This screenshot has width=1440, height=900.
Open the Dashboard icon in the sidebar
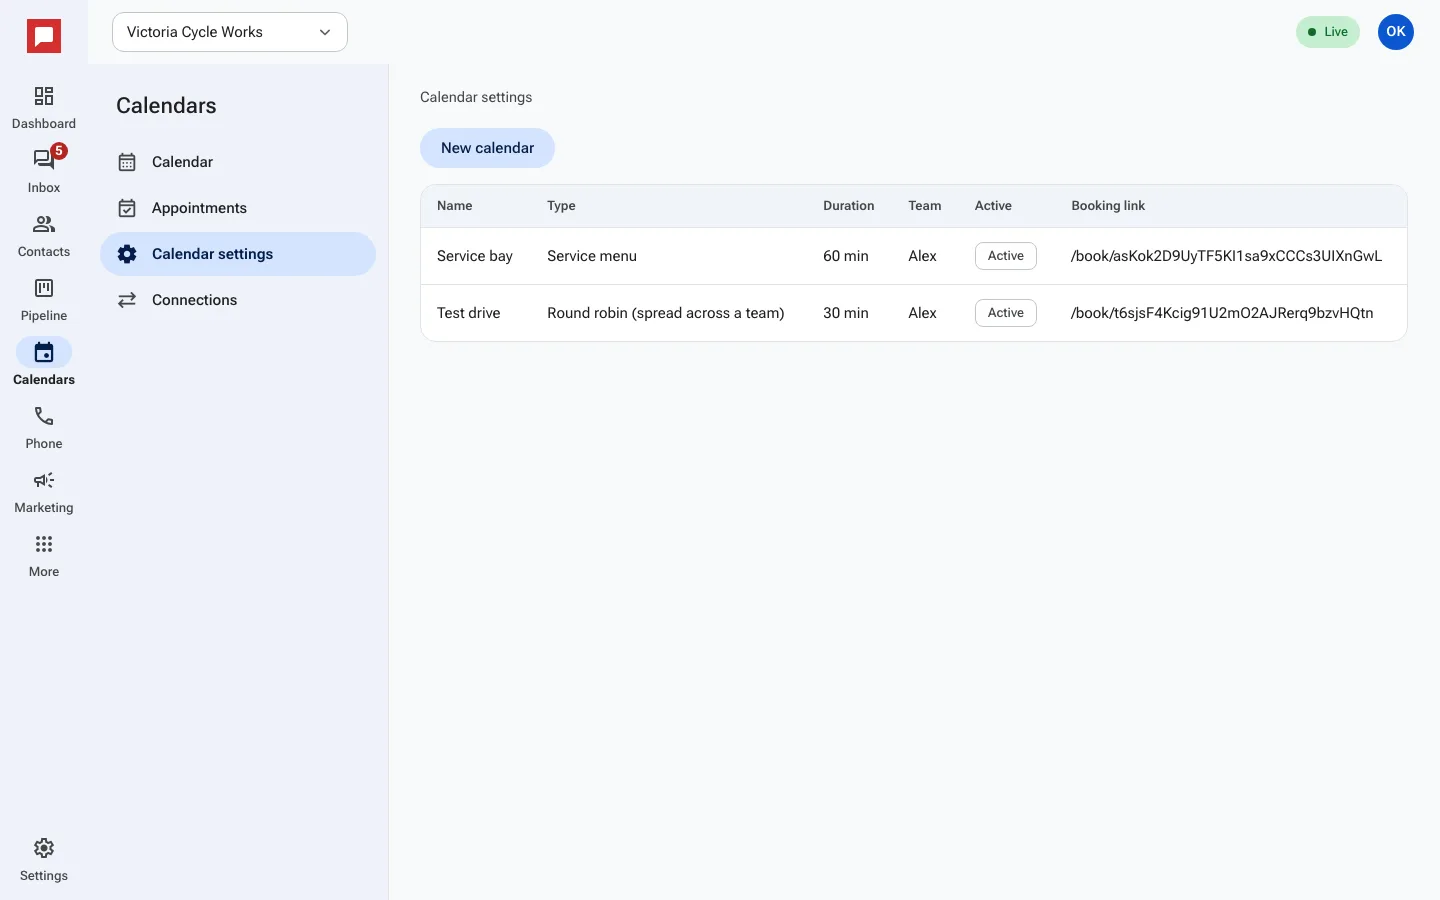point(44,108)
